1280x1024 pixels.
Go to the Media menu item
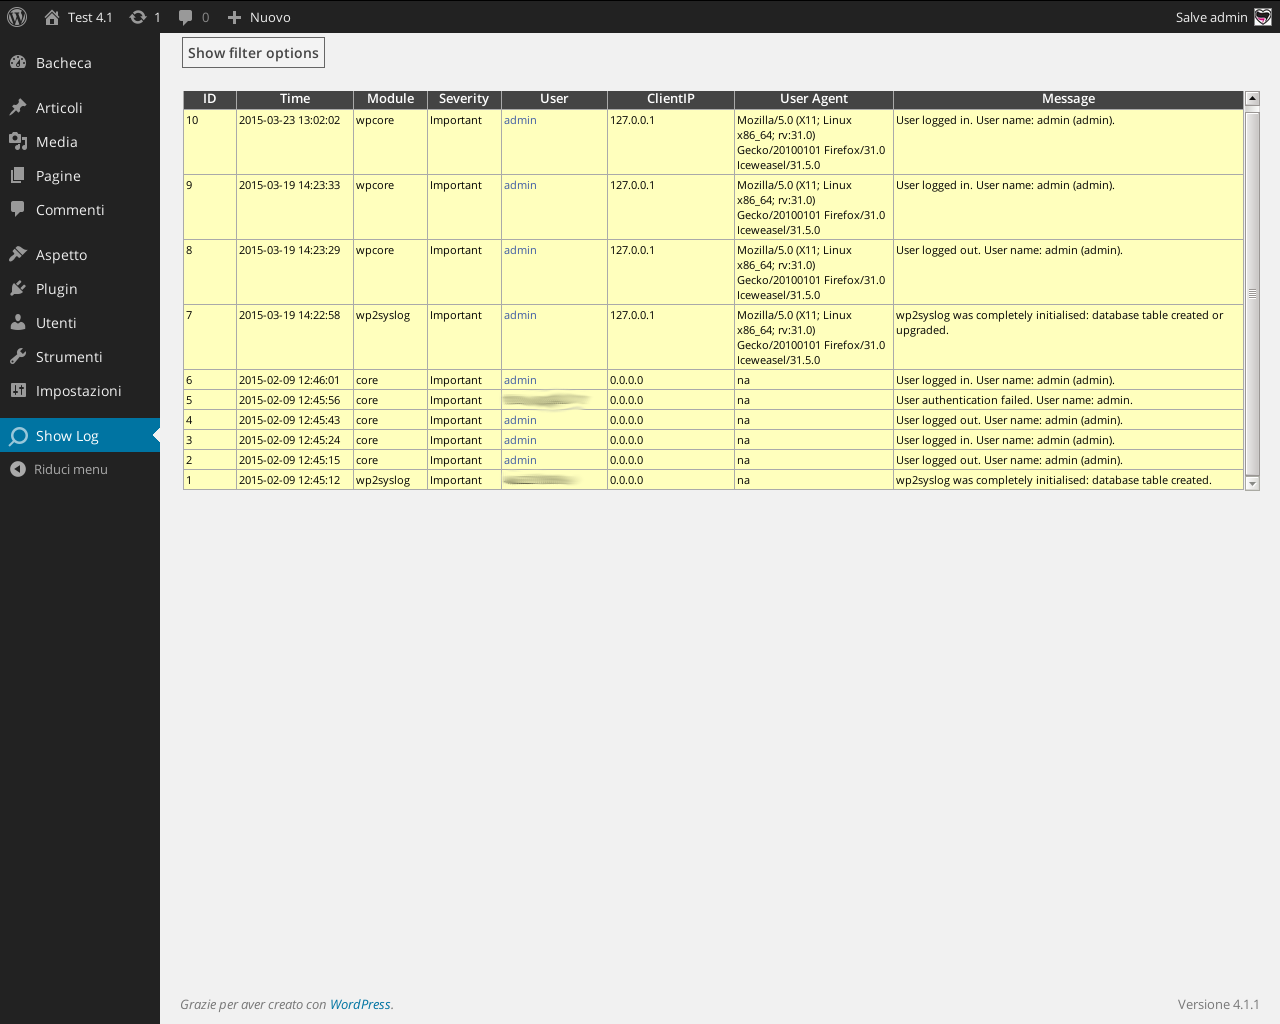tap(80, 141)
